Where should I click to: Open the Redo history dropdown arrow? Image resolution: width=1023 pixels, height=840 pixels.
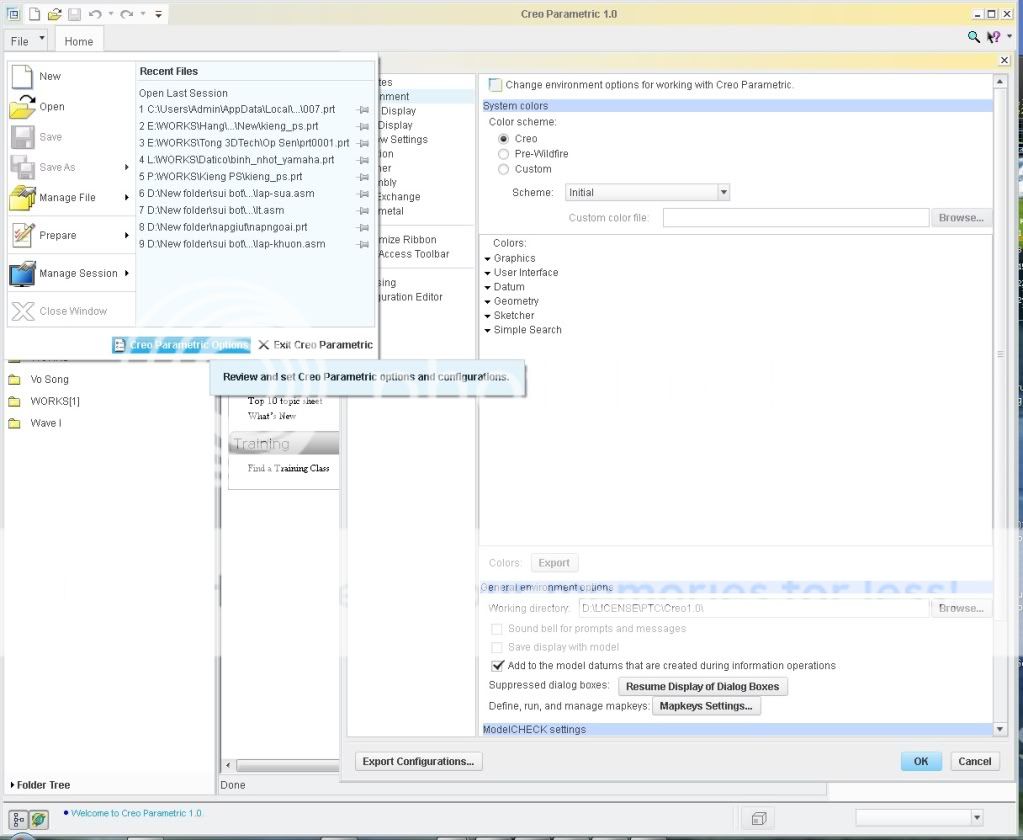tap(143, 14)
